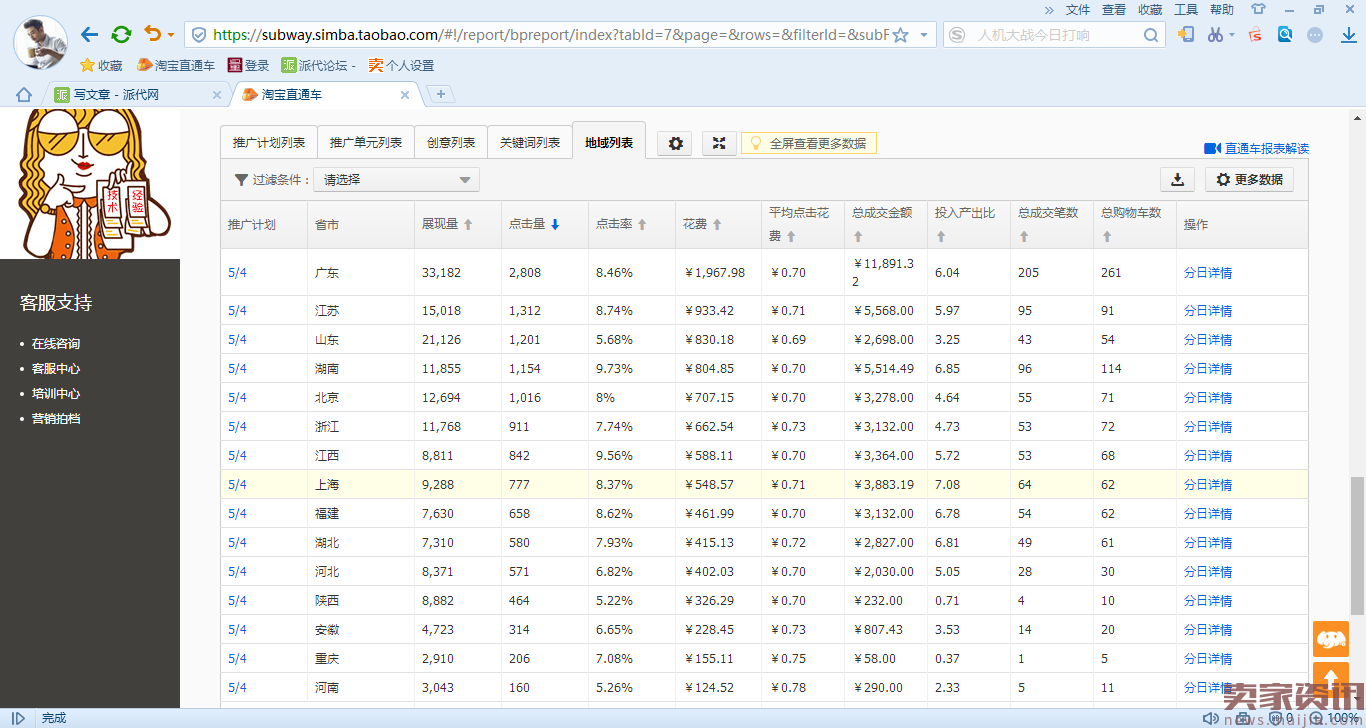Open the 淘宝直通车 bookmark
1366x728 pixels.
tap(176, 65)
